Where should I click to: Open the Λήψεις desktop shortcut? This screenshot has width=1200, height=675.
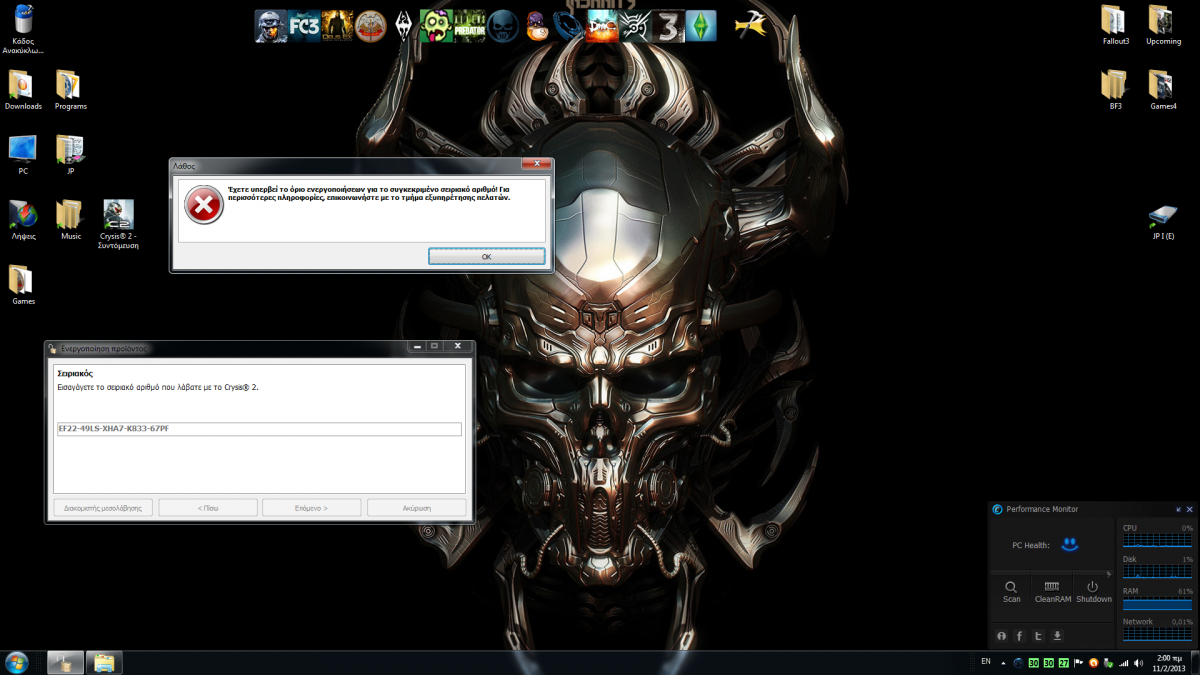(x=23, y=220)
